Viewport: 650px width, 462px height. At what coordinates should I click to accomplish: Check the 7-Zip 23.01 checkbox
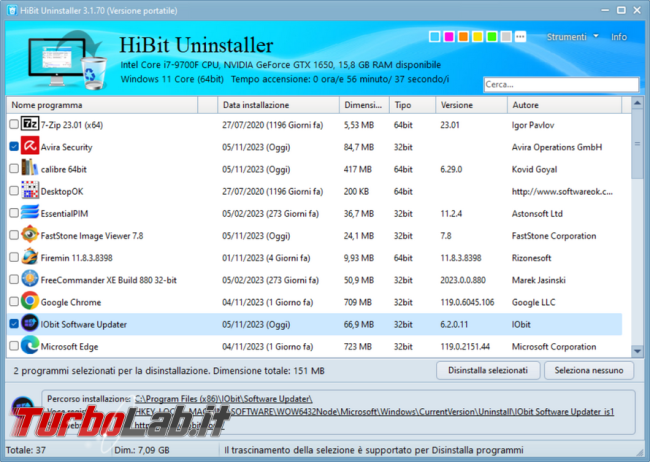(14, 124)
